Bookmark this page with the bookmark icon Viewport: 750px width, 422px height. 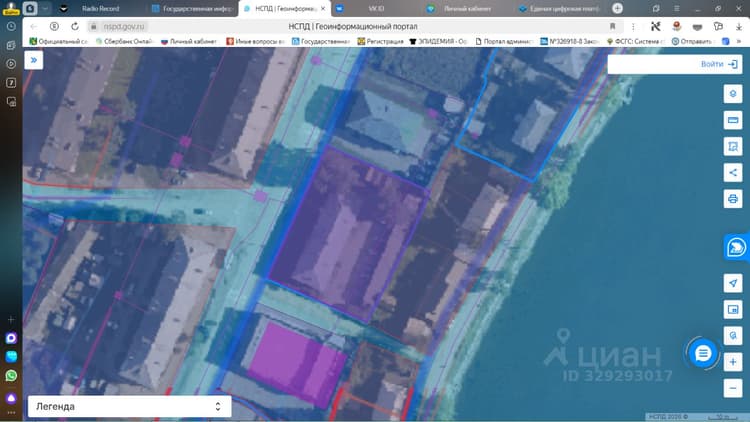click(612, 26)
